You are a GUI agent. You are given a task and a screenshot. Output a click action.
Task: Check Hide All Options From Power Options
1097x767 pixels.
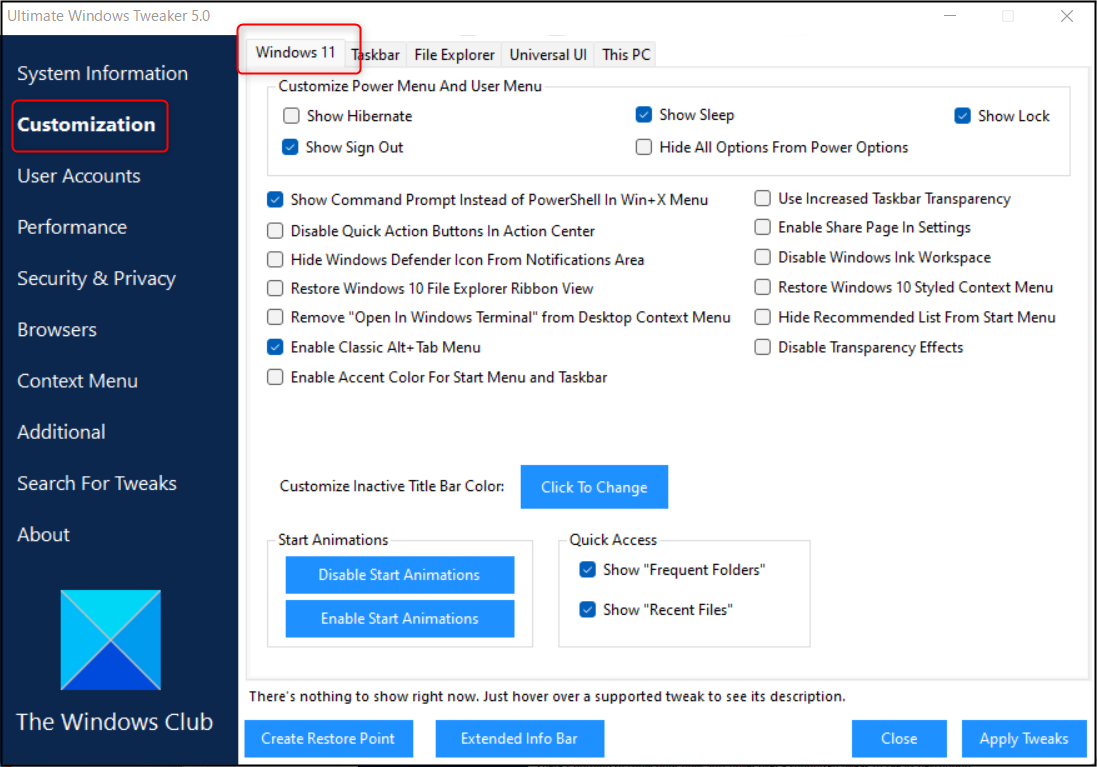coord(644,147)
